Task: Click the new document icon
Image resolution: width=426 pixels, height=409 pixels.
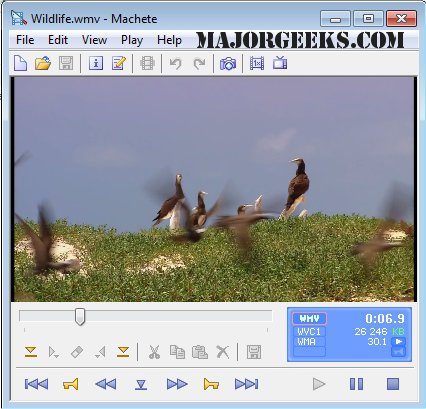Action: click(20, 63)
